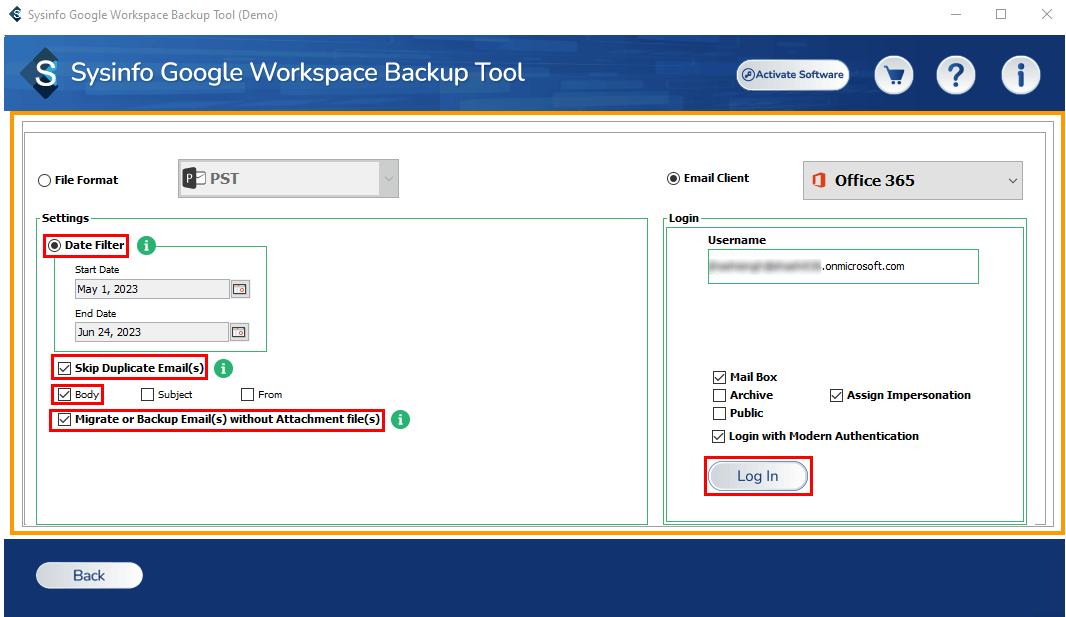The image size is (1066, 617).
Task: Click info icon next to Date Filter
Action: 146,245
